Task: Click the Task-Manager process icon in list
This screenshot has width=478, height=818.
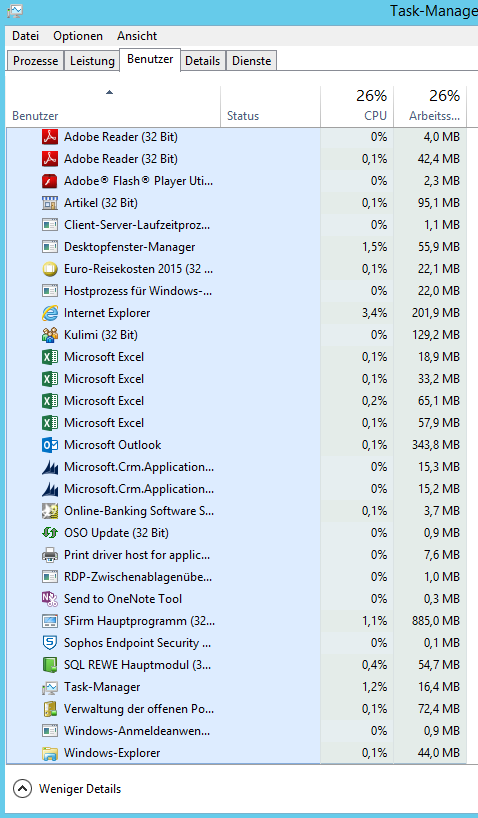Action: (50, 688)
